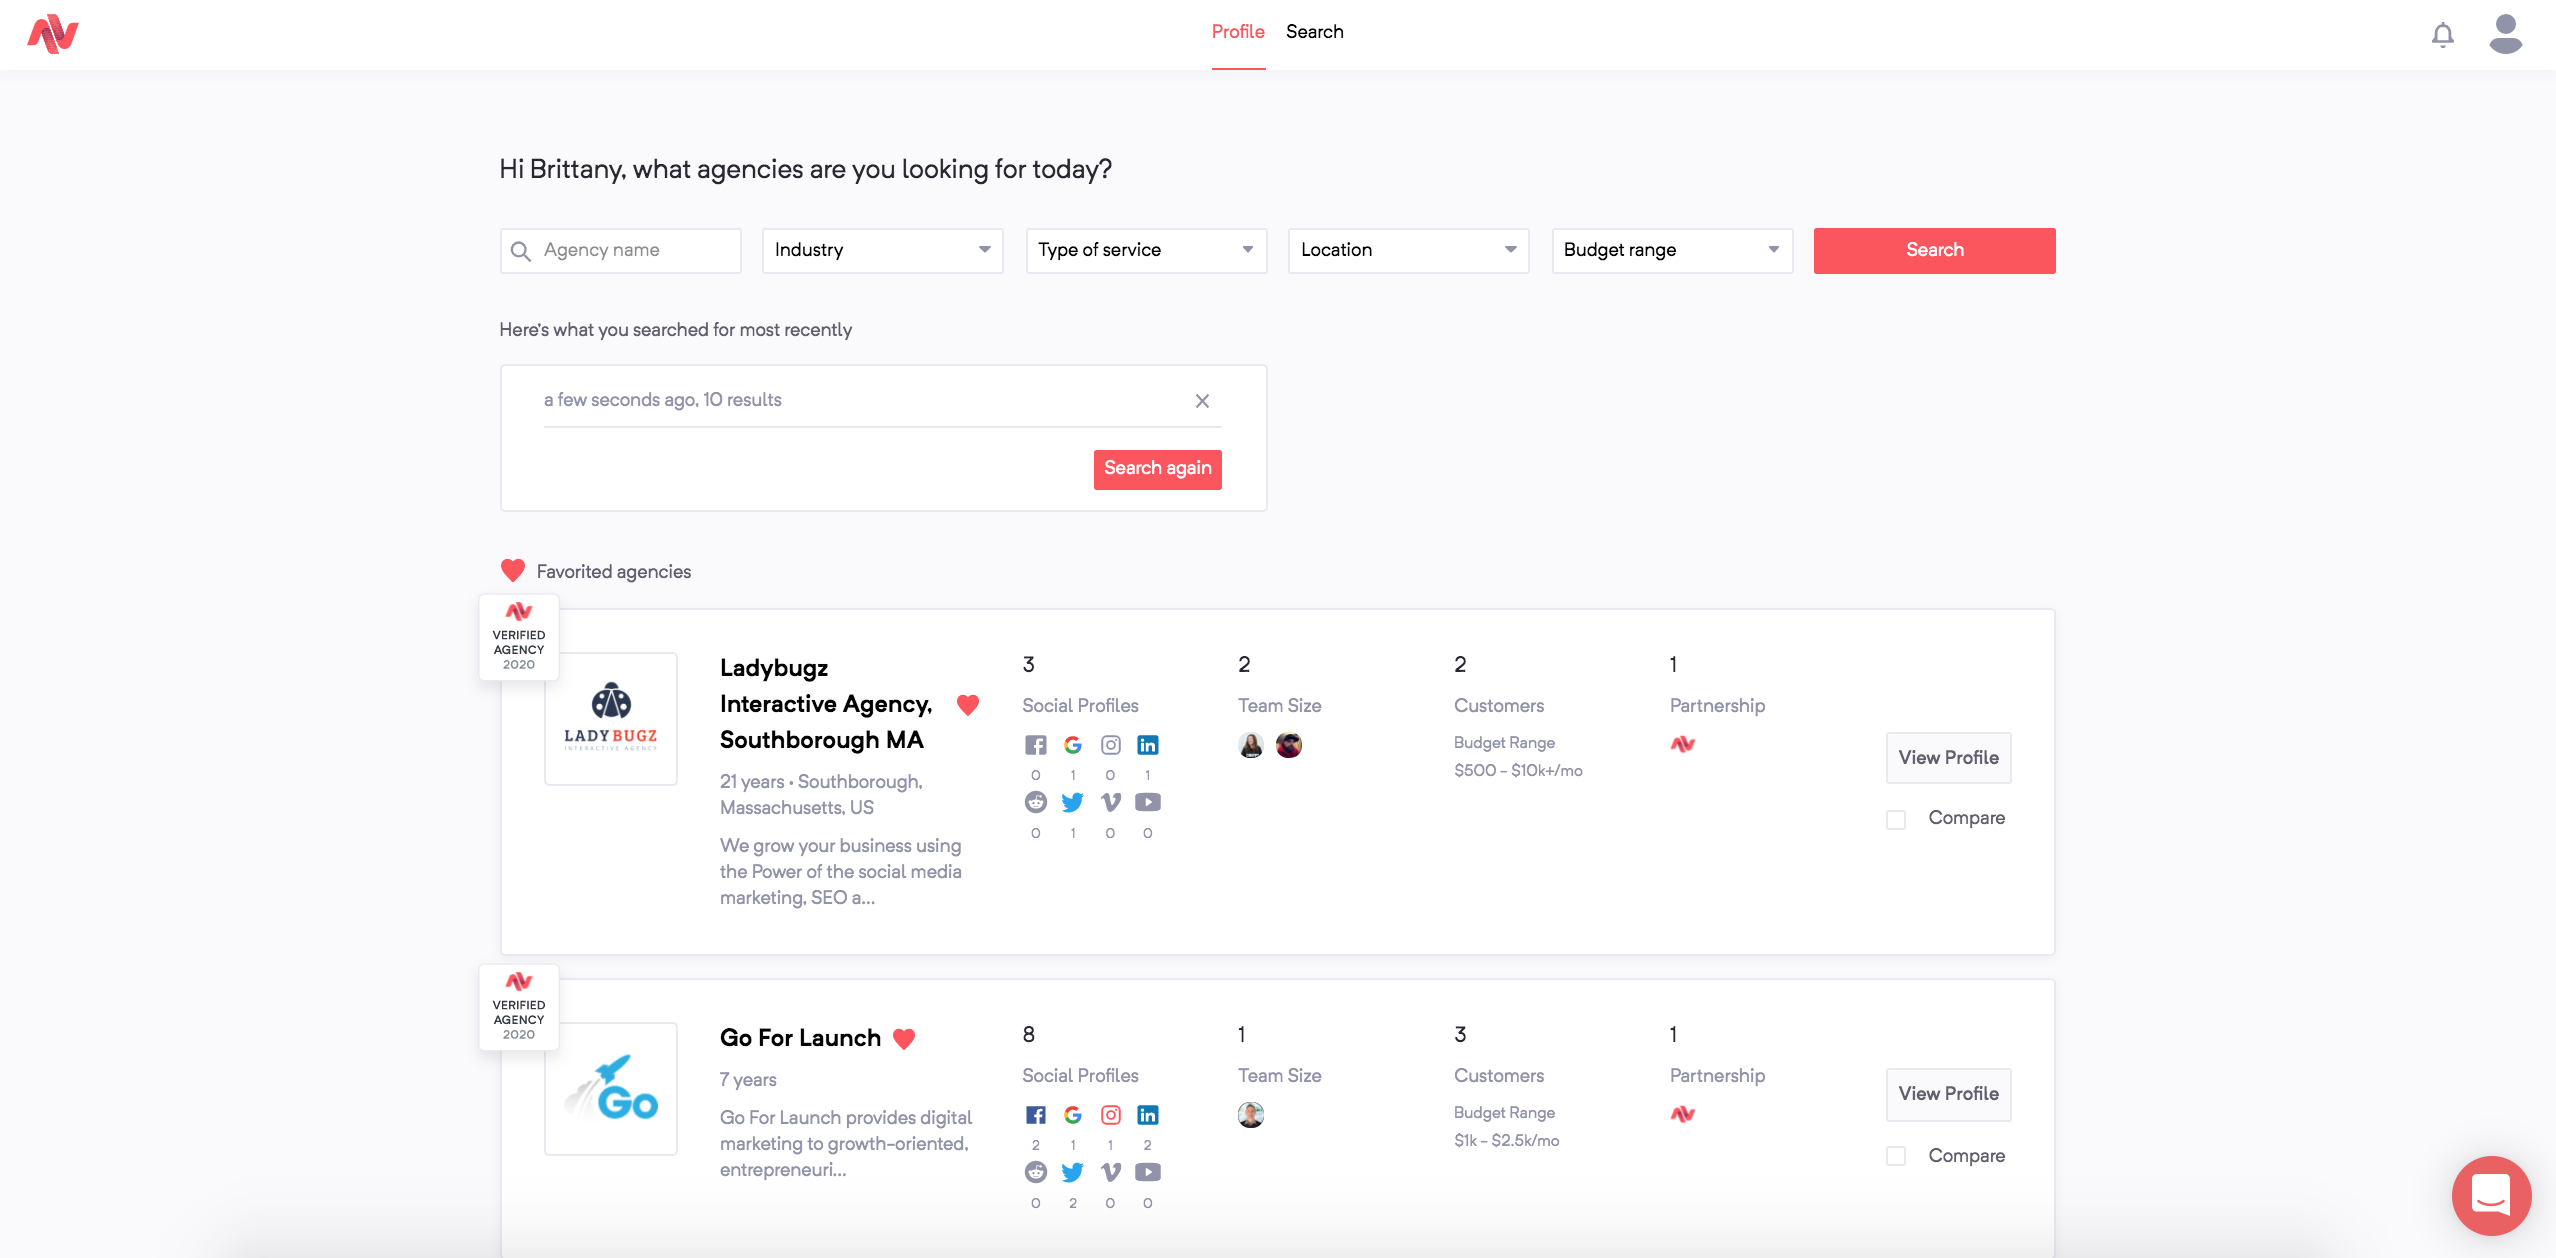Click first Ladybugz team member avatar
This screenshot has width=2556, height=1258.
pyautogui.click(x=1251, y=745)
